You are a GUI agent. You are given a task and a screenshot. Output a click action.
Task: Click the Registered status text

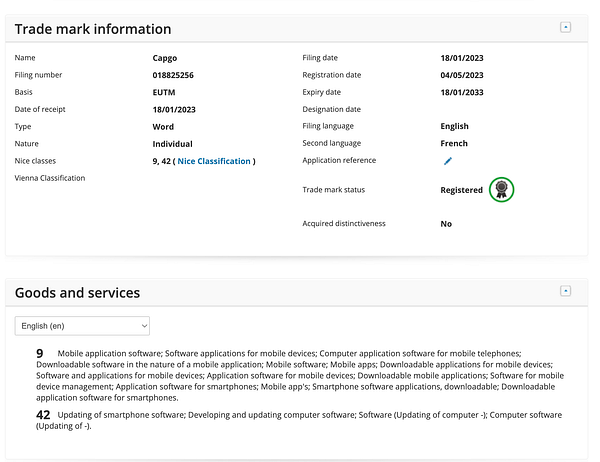point(461,190)
